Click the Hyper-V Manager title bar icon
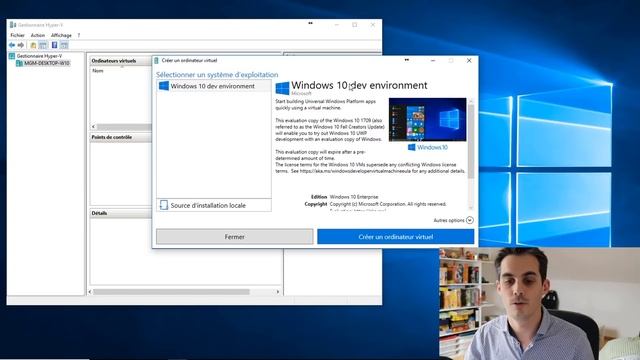Screen dimensions: 640x360 click(13, 25)
